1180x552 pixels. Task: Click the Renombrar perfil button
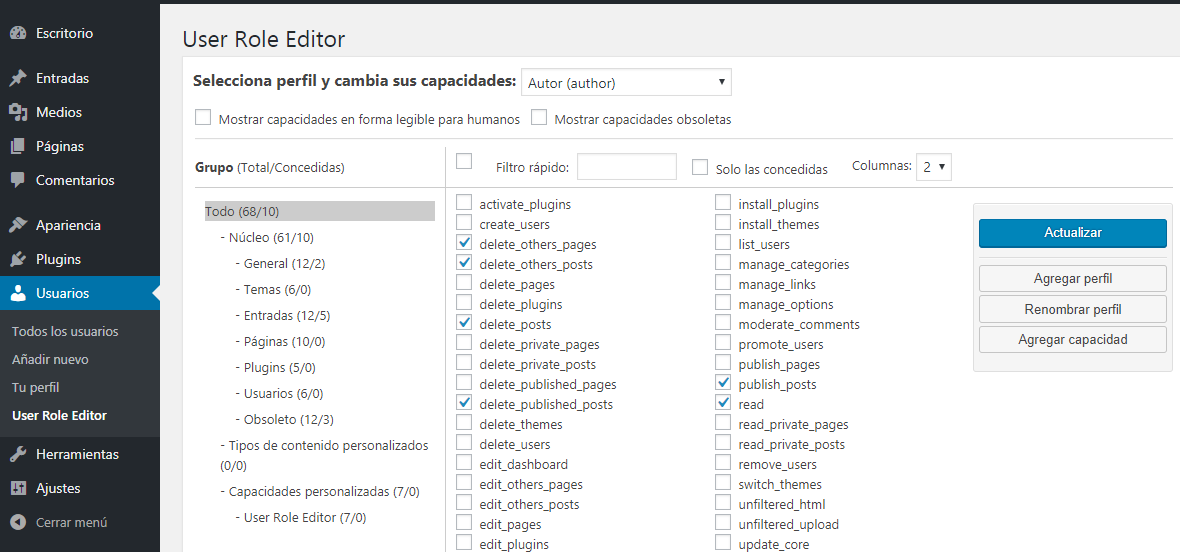1072,309
